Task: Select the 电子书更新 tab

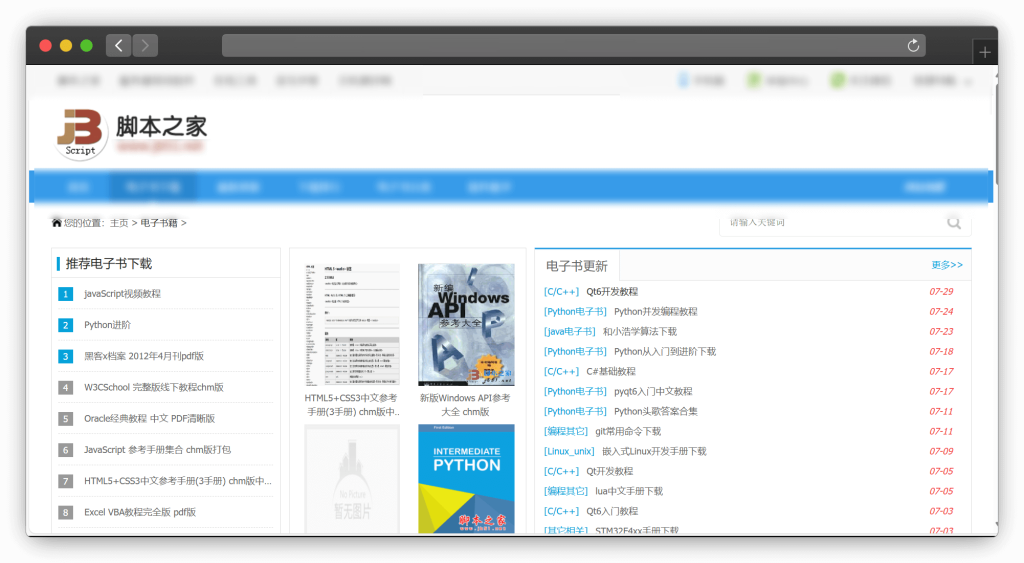Action: pyautogui.click(x=577, y=266)
